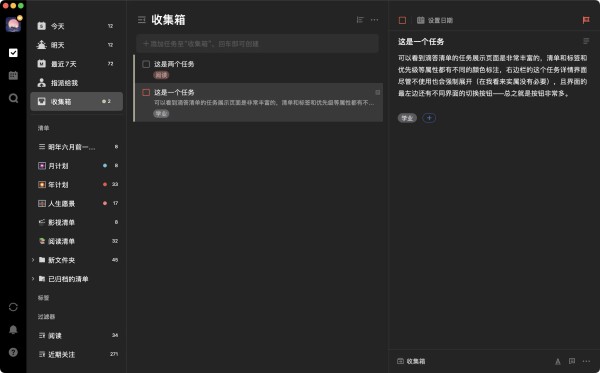Check the red checkbox of 这是一个任务
The image size is (600, 373).
[x=146, y=92]
